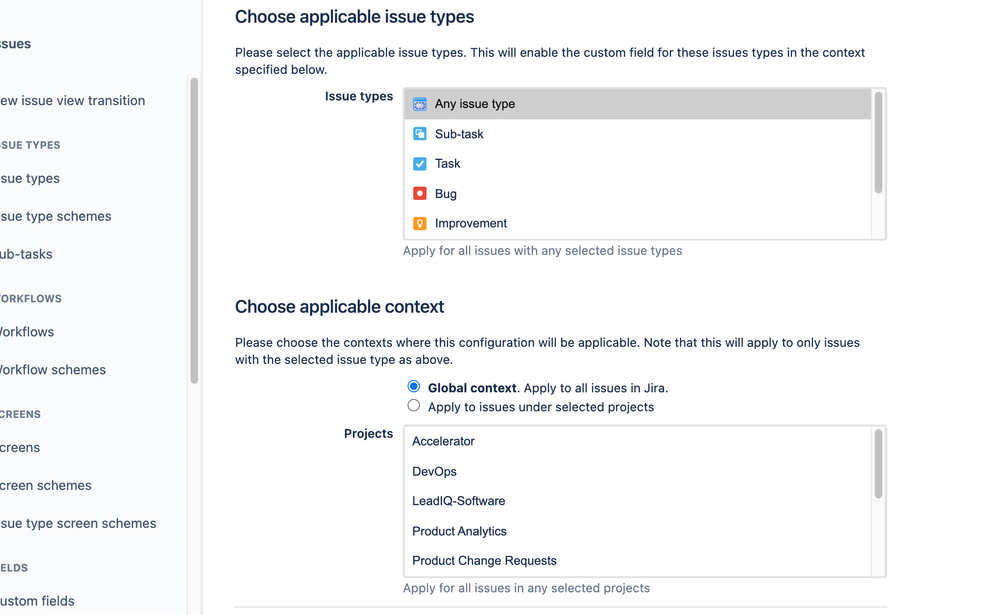Select Accelerator in the Projects list
The width and height of the screenshot is (999, 615).
443,441
